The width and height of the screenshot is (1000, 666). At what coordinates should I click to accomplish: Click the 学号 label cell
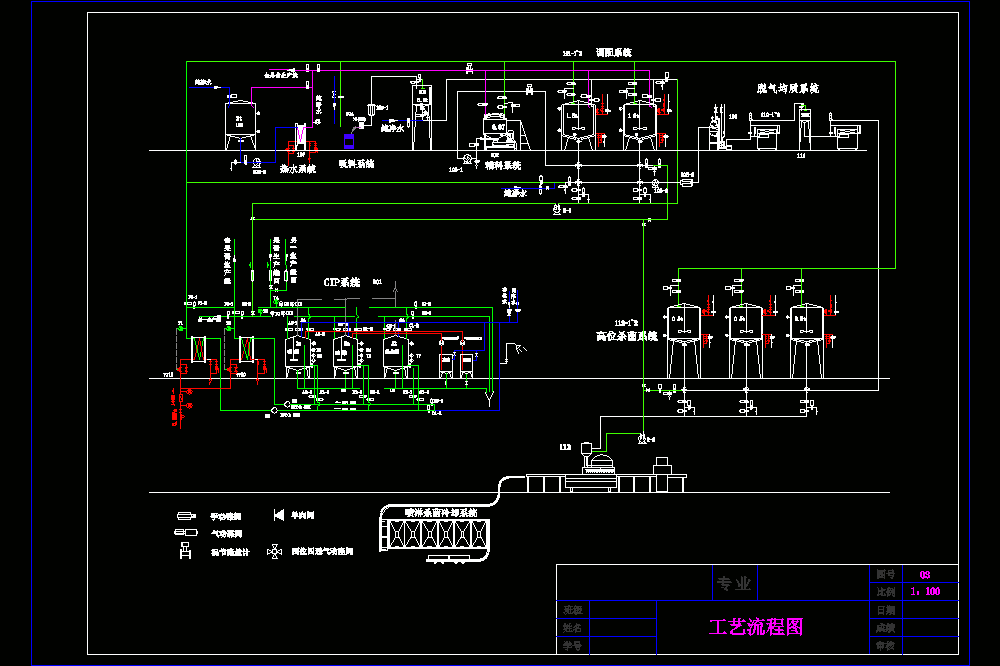pos(573,646)
